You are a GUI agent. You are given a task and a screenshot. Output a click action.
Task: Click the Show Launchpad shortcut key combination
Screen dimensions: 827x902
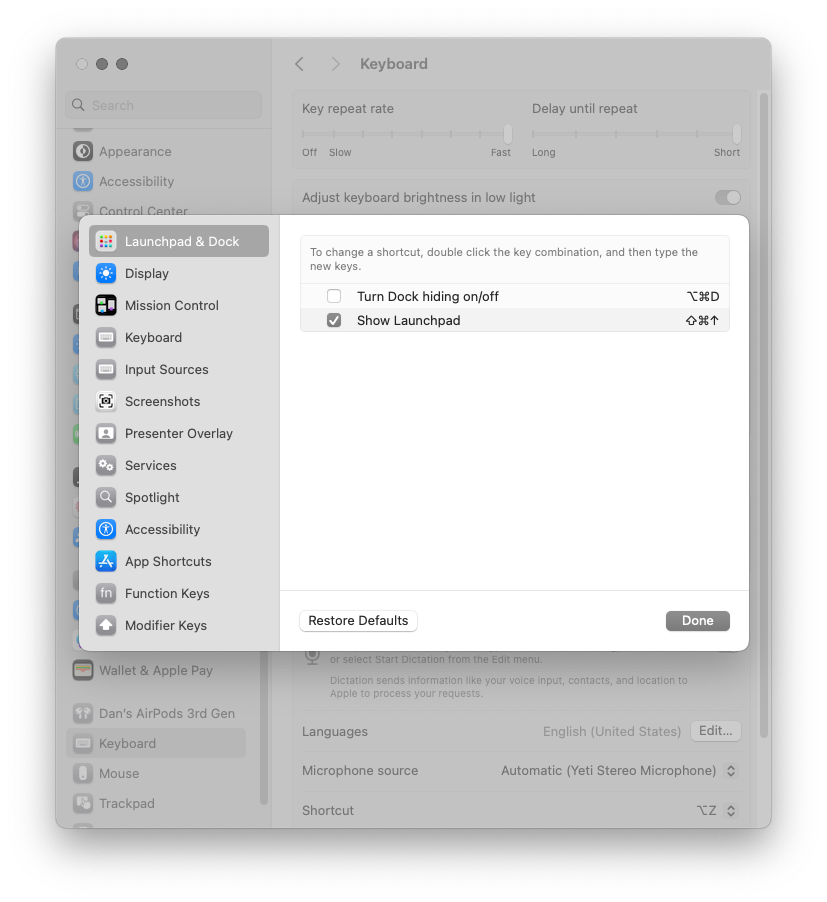tap(702, 320)
